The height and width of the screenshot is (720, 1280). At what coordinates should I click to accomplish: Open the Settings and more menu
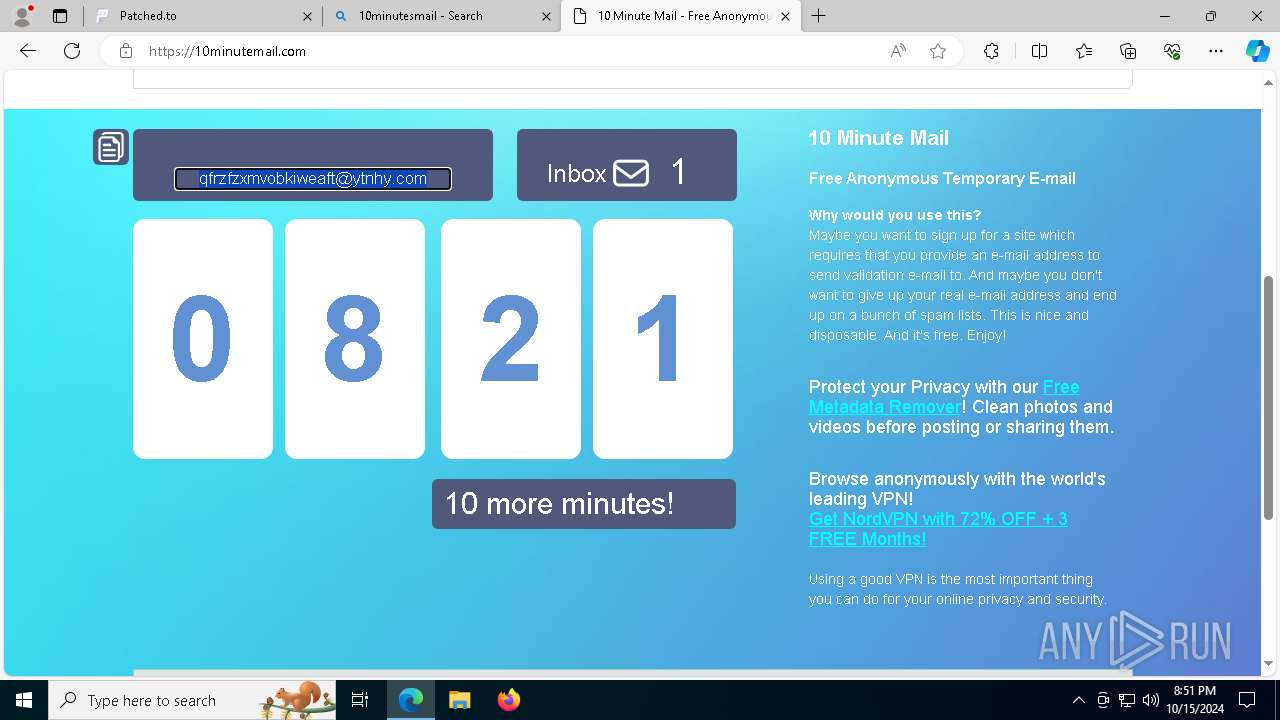pos(1216,51)
